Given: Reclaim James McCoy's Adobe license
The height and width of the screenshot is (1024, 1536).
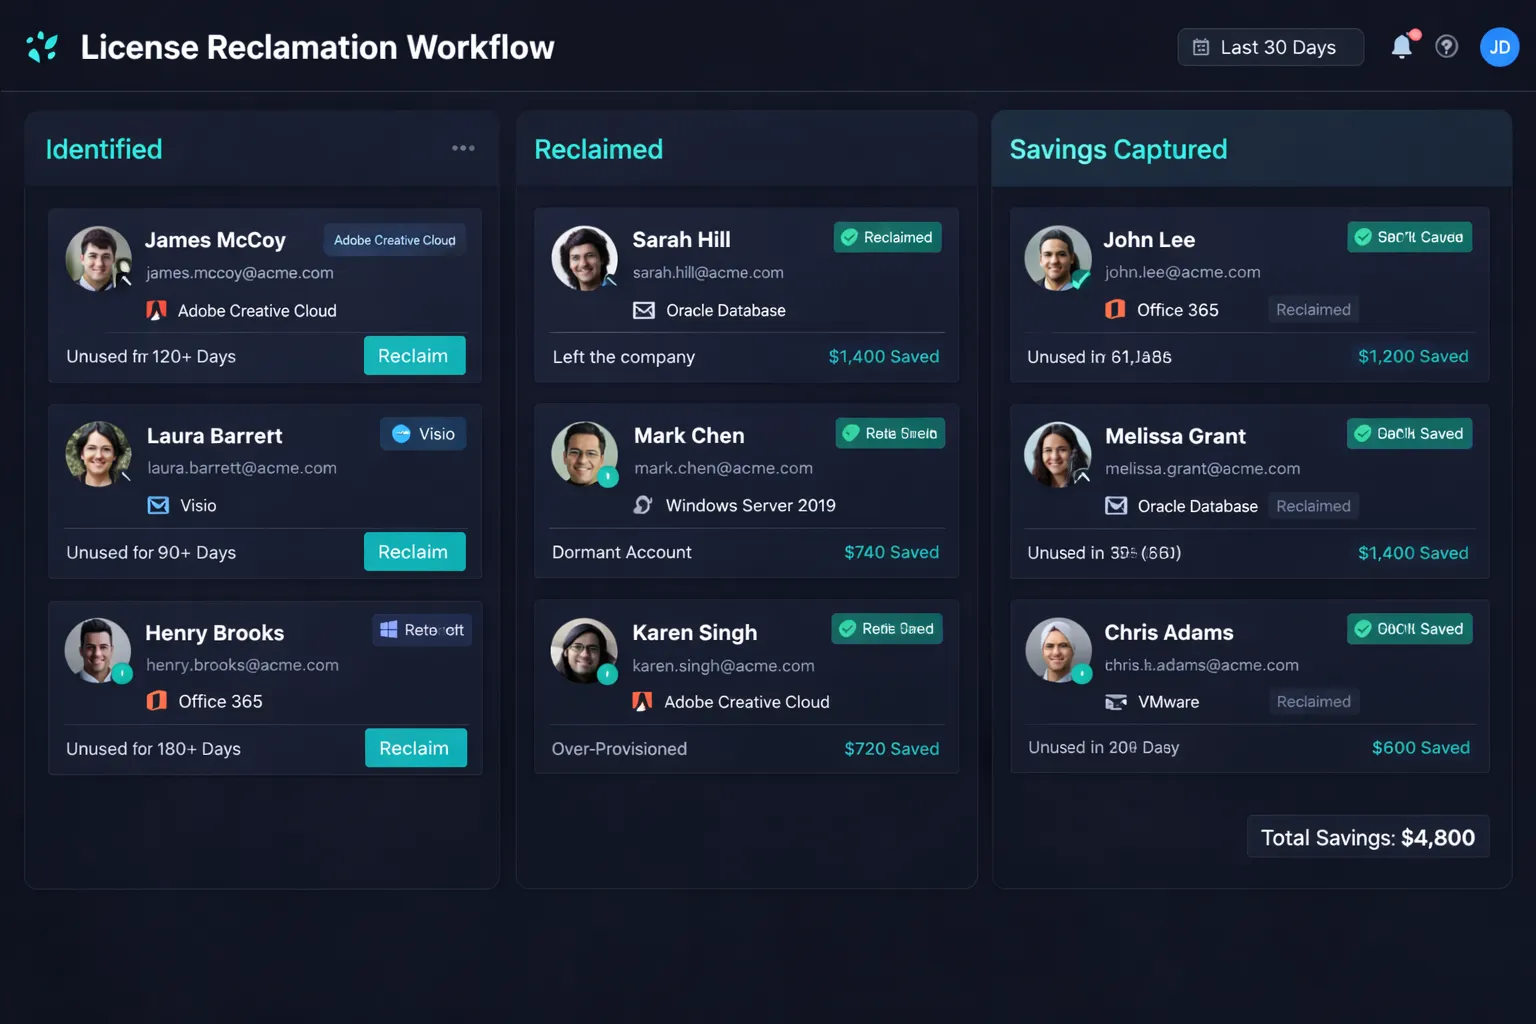Looking at the screenshot, I should (x=414, y=356).
